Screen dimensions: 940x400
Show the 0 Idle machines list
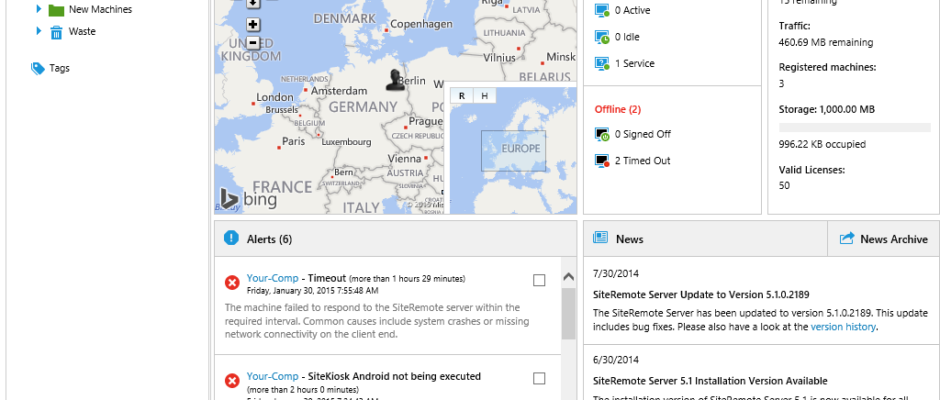click(x=627, y=37)
